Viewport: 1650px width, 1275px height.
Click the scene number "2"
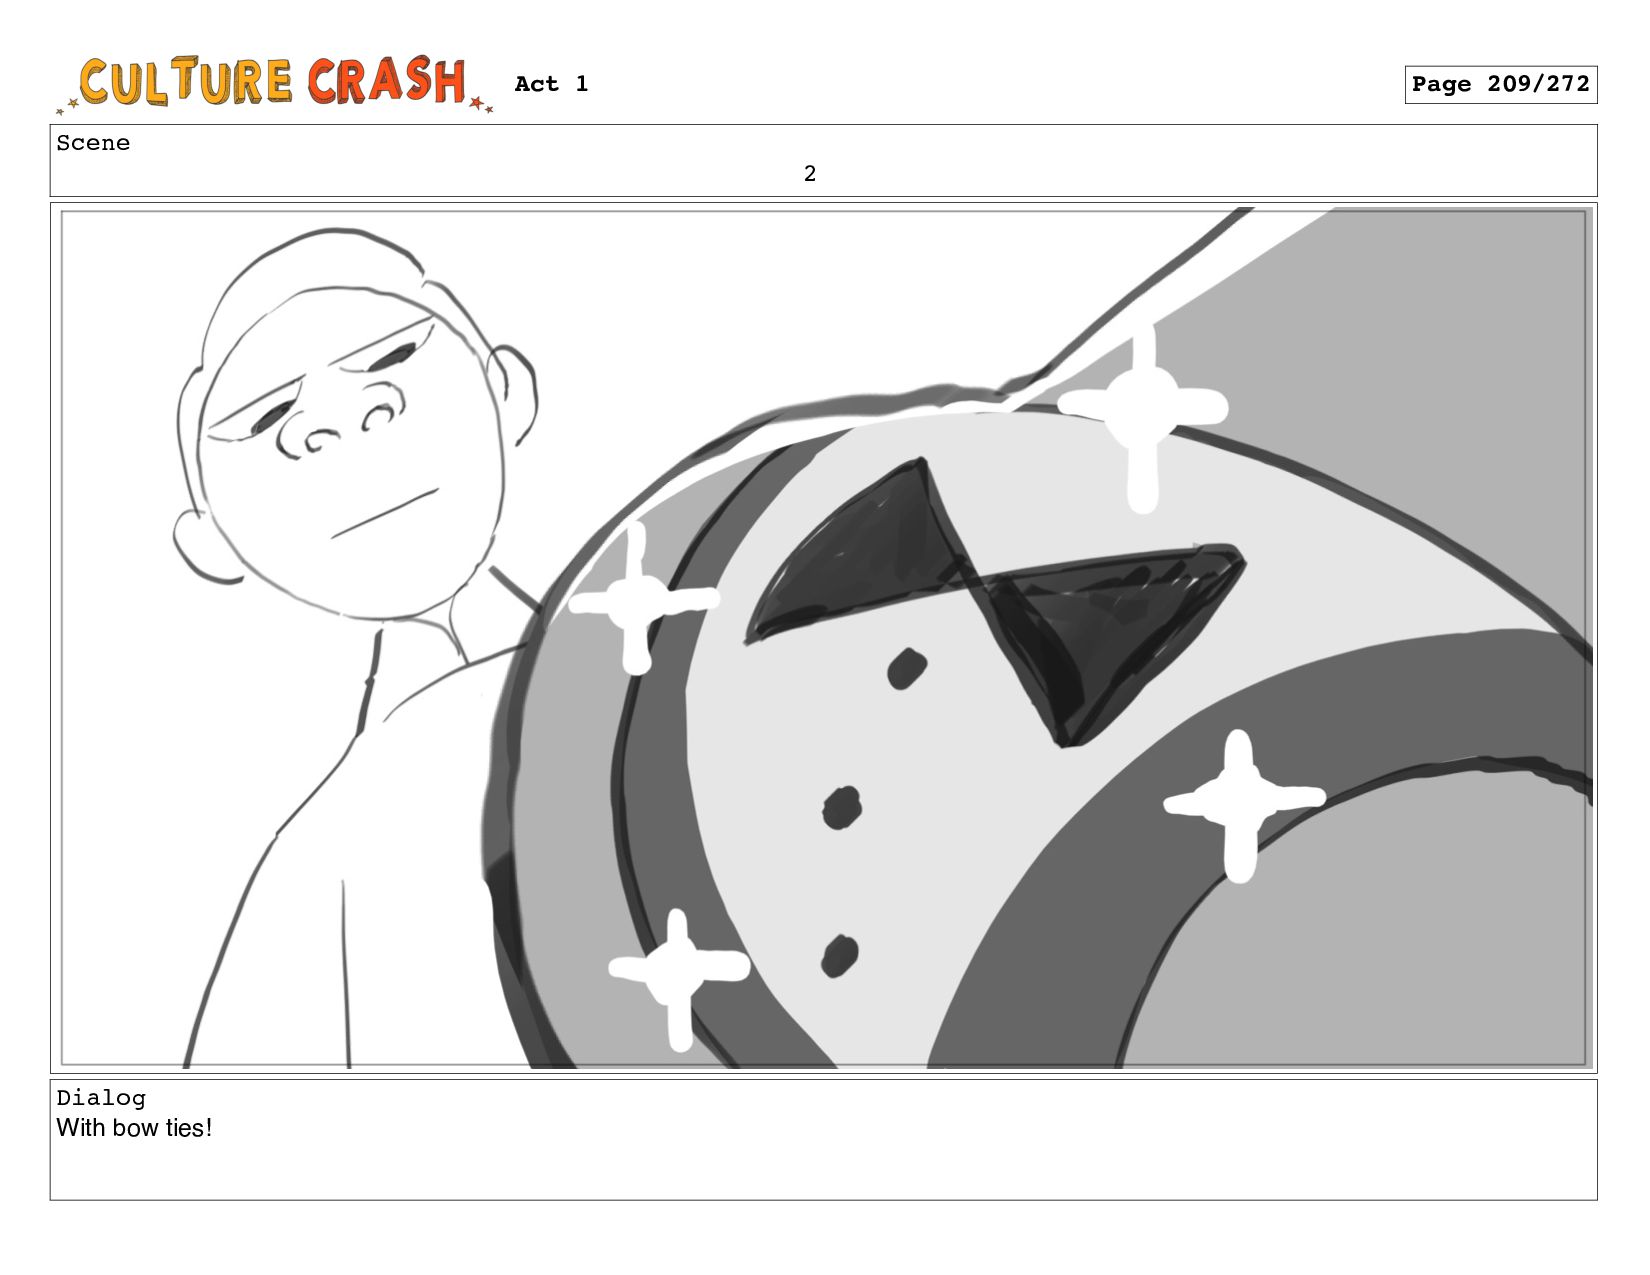[810, 174]
